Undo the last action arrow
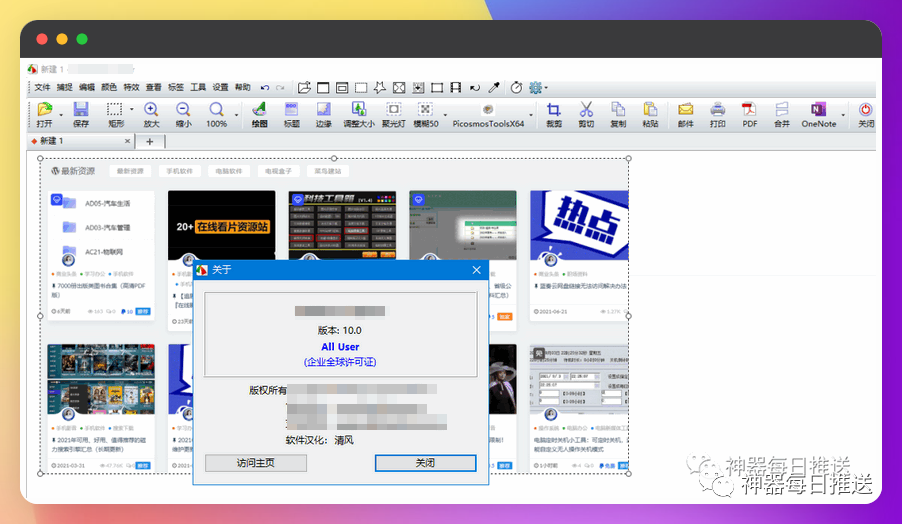 tap(265, 87)
